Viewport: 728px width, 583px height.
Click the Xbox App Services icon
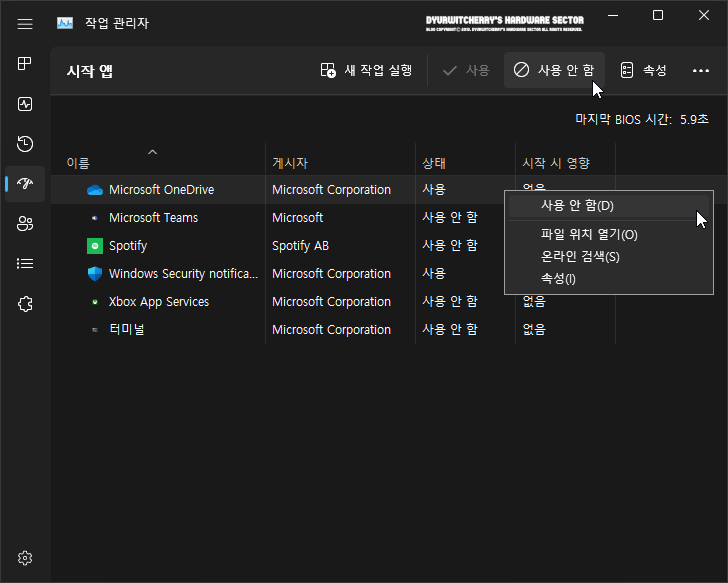pos(95,302)
